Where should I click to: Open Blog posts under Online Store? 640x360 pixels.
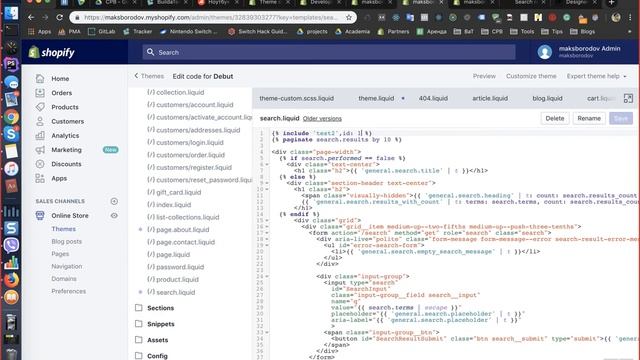[x=67, y=241]
